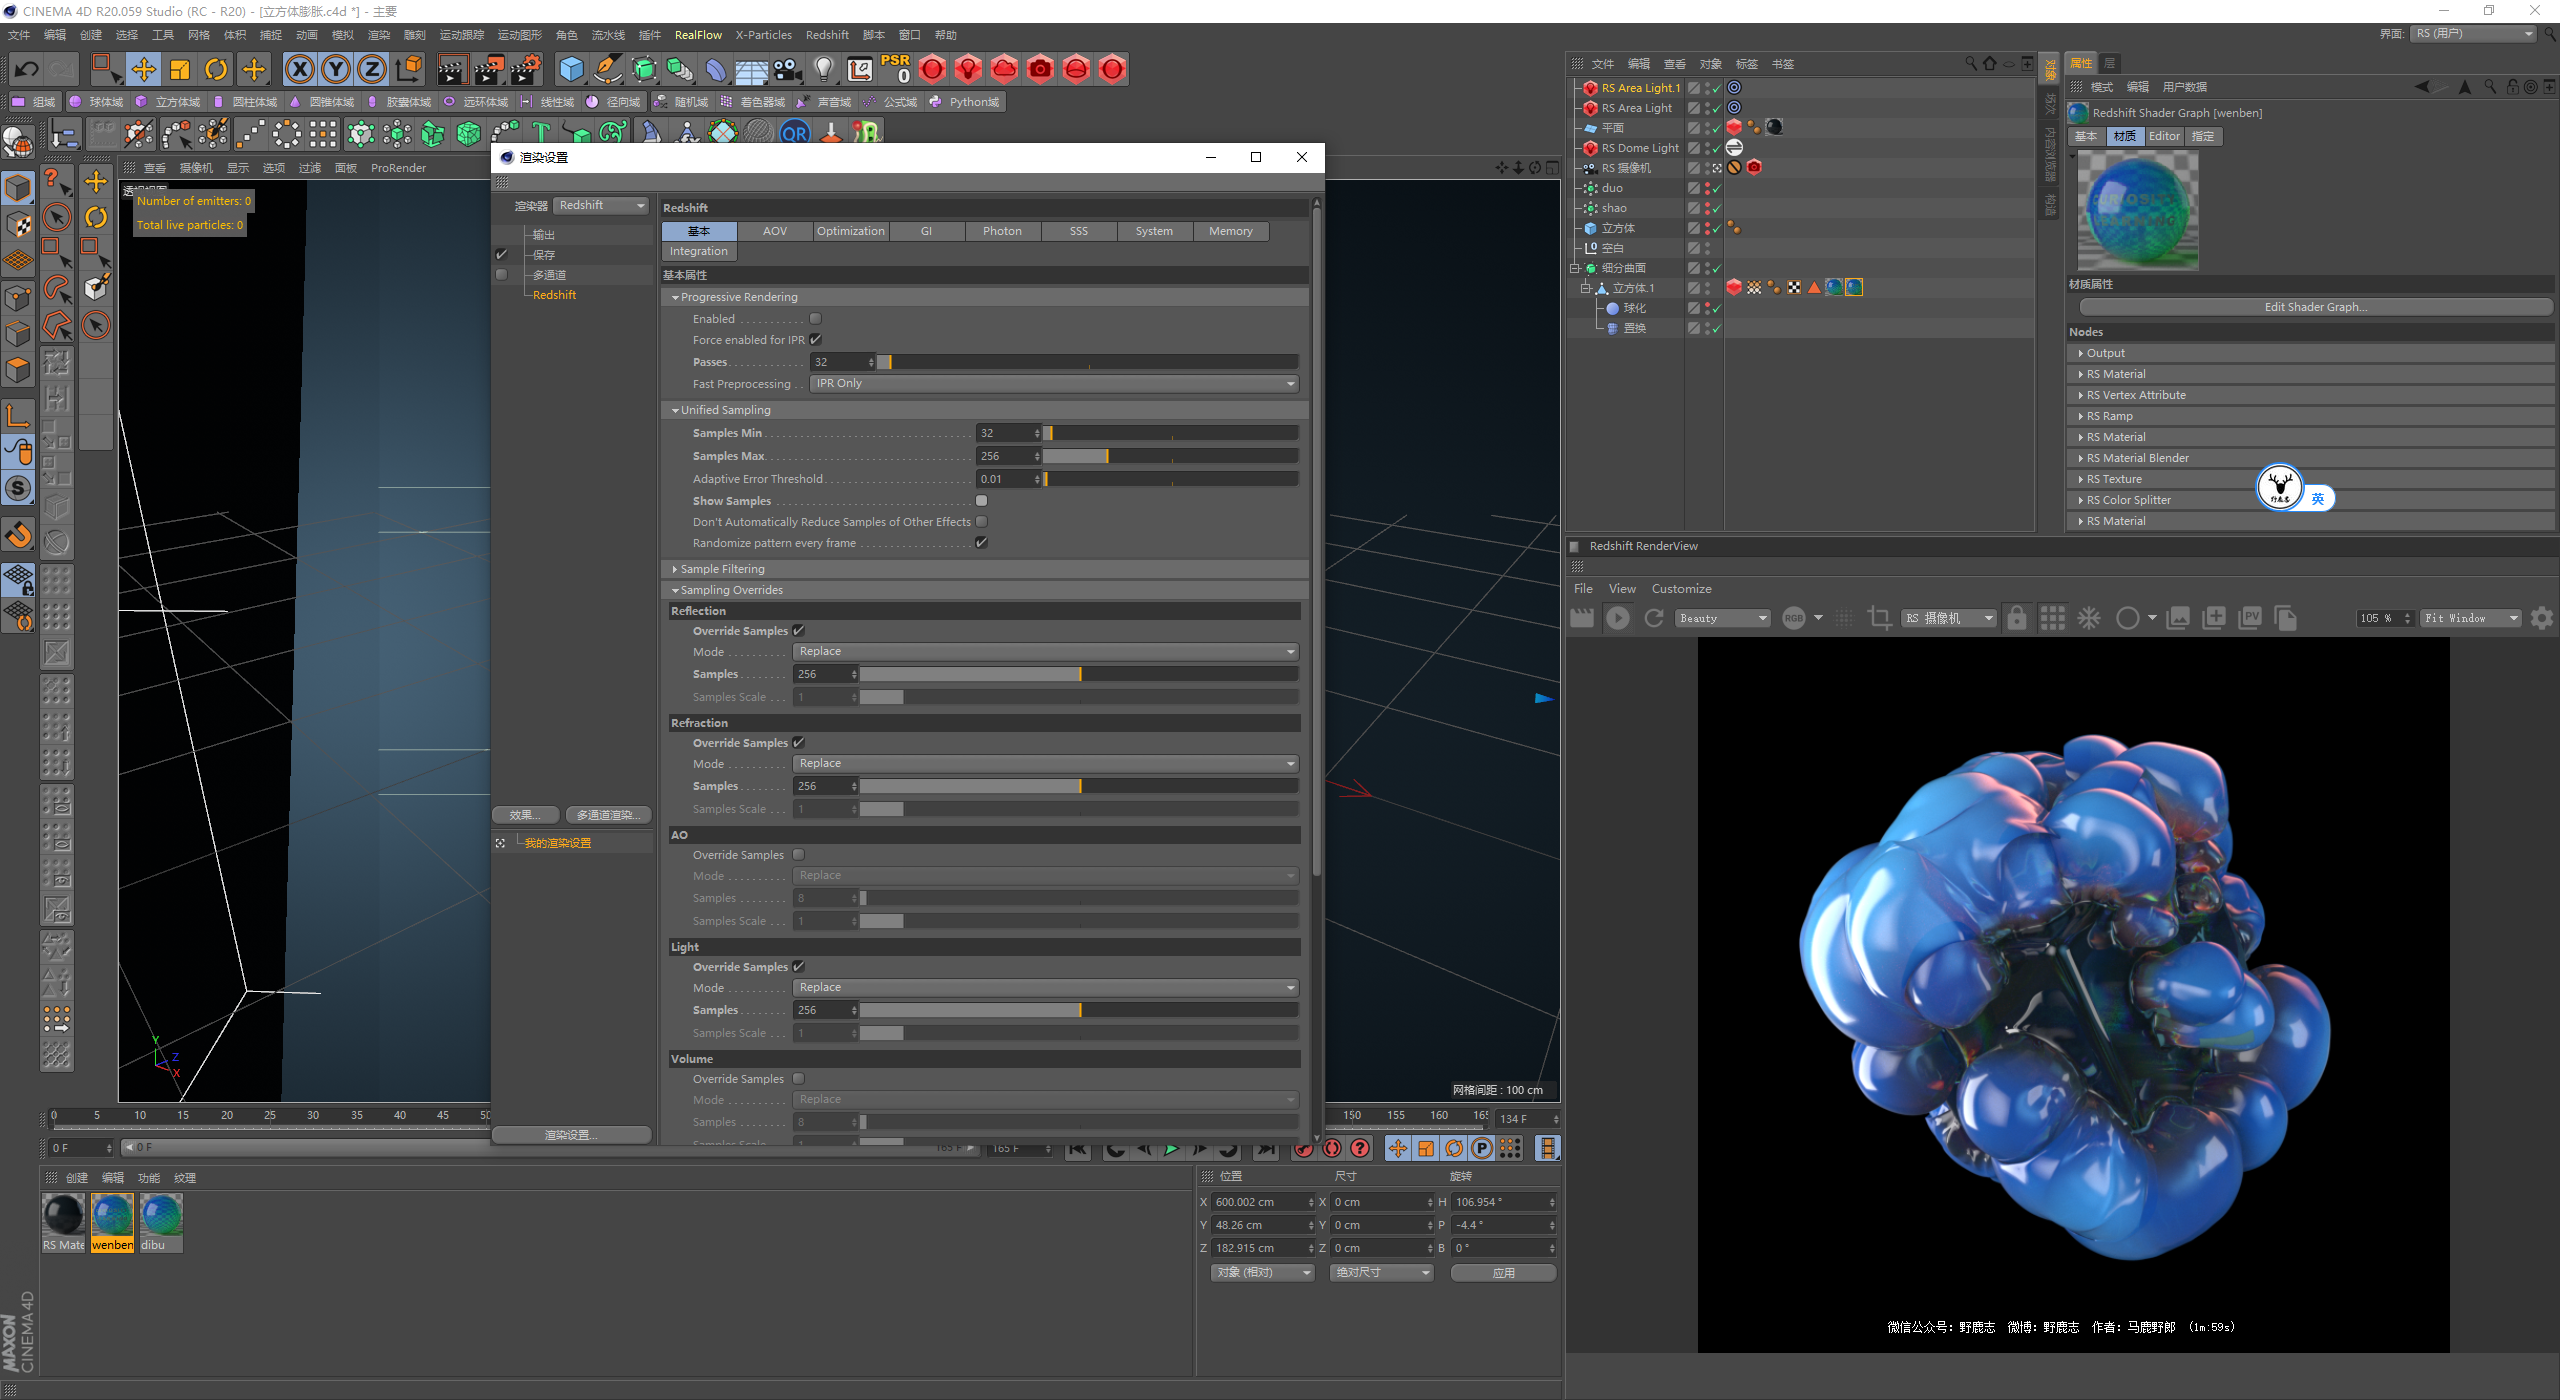The height and width of the screenshot is (1400, 2560).
Task: Enable Randomize pattern every frame
Action: 981,543
